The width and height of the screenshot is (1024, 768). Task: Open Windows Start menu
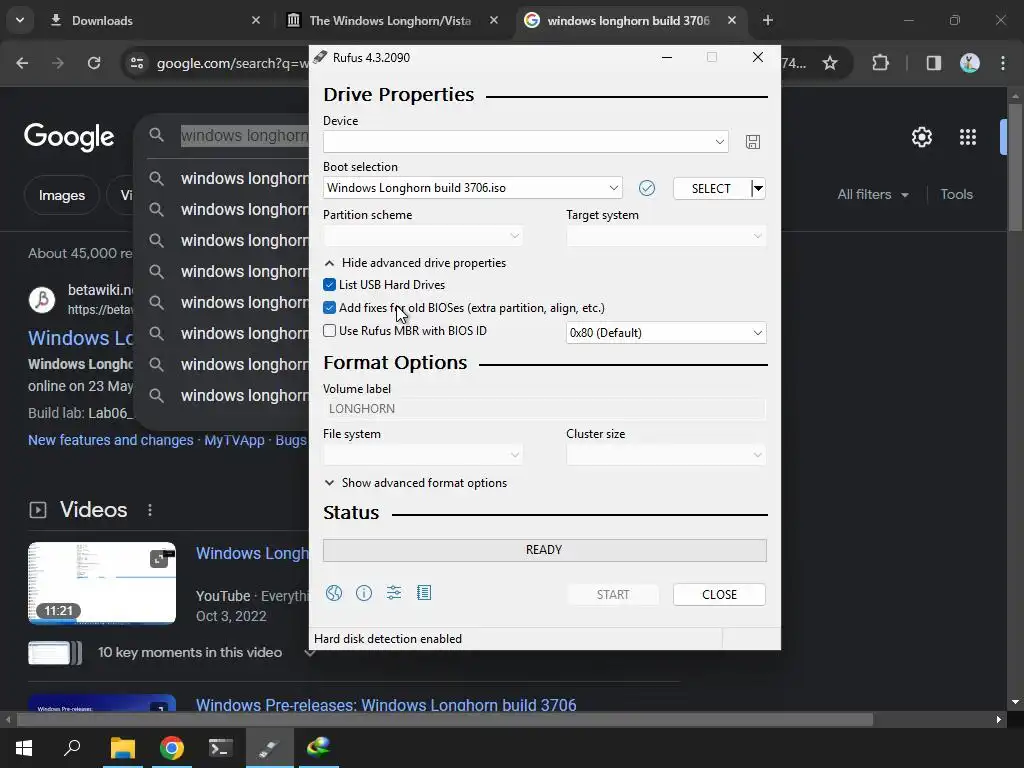pyautogui.click(x=24, y=748)
